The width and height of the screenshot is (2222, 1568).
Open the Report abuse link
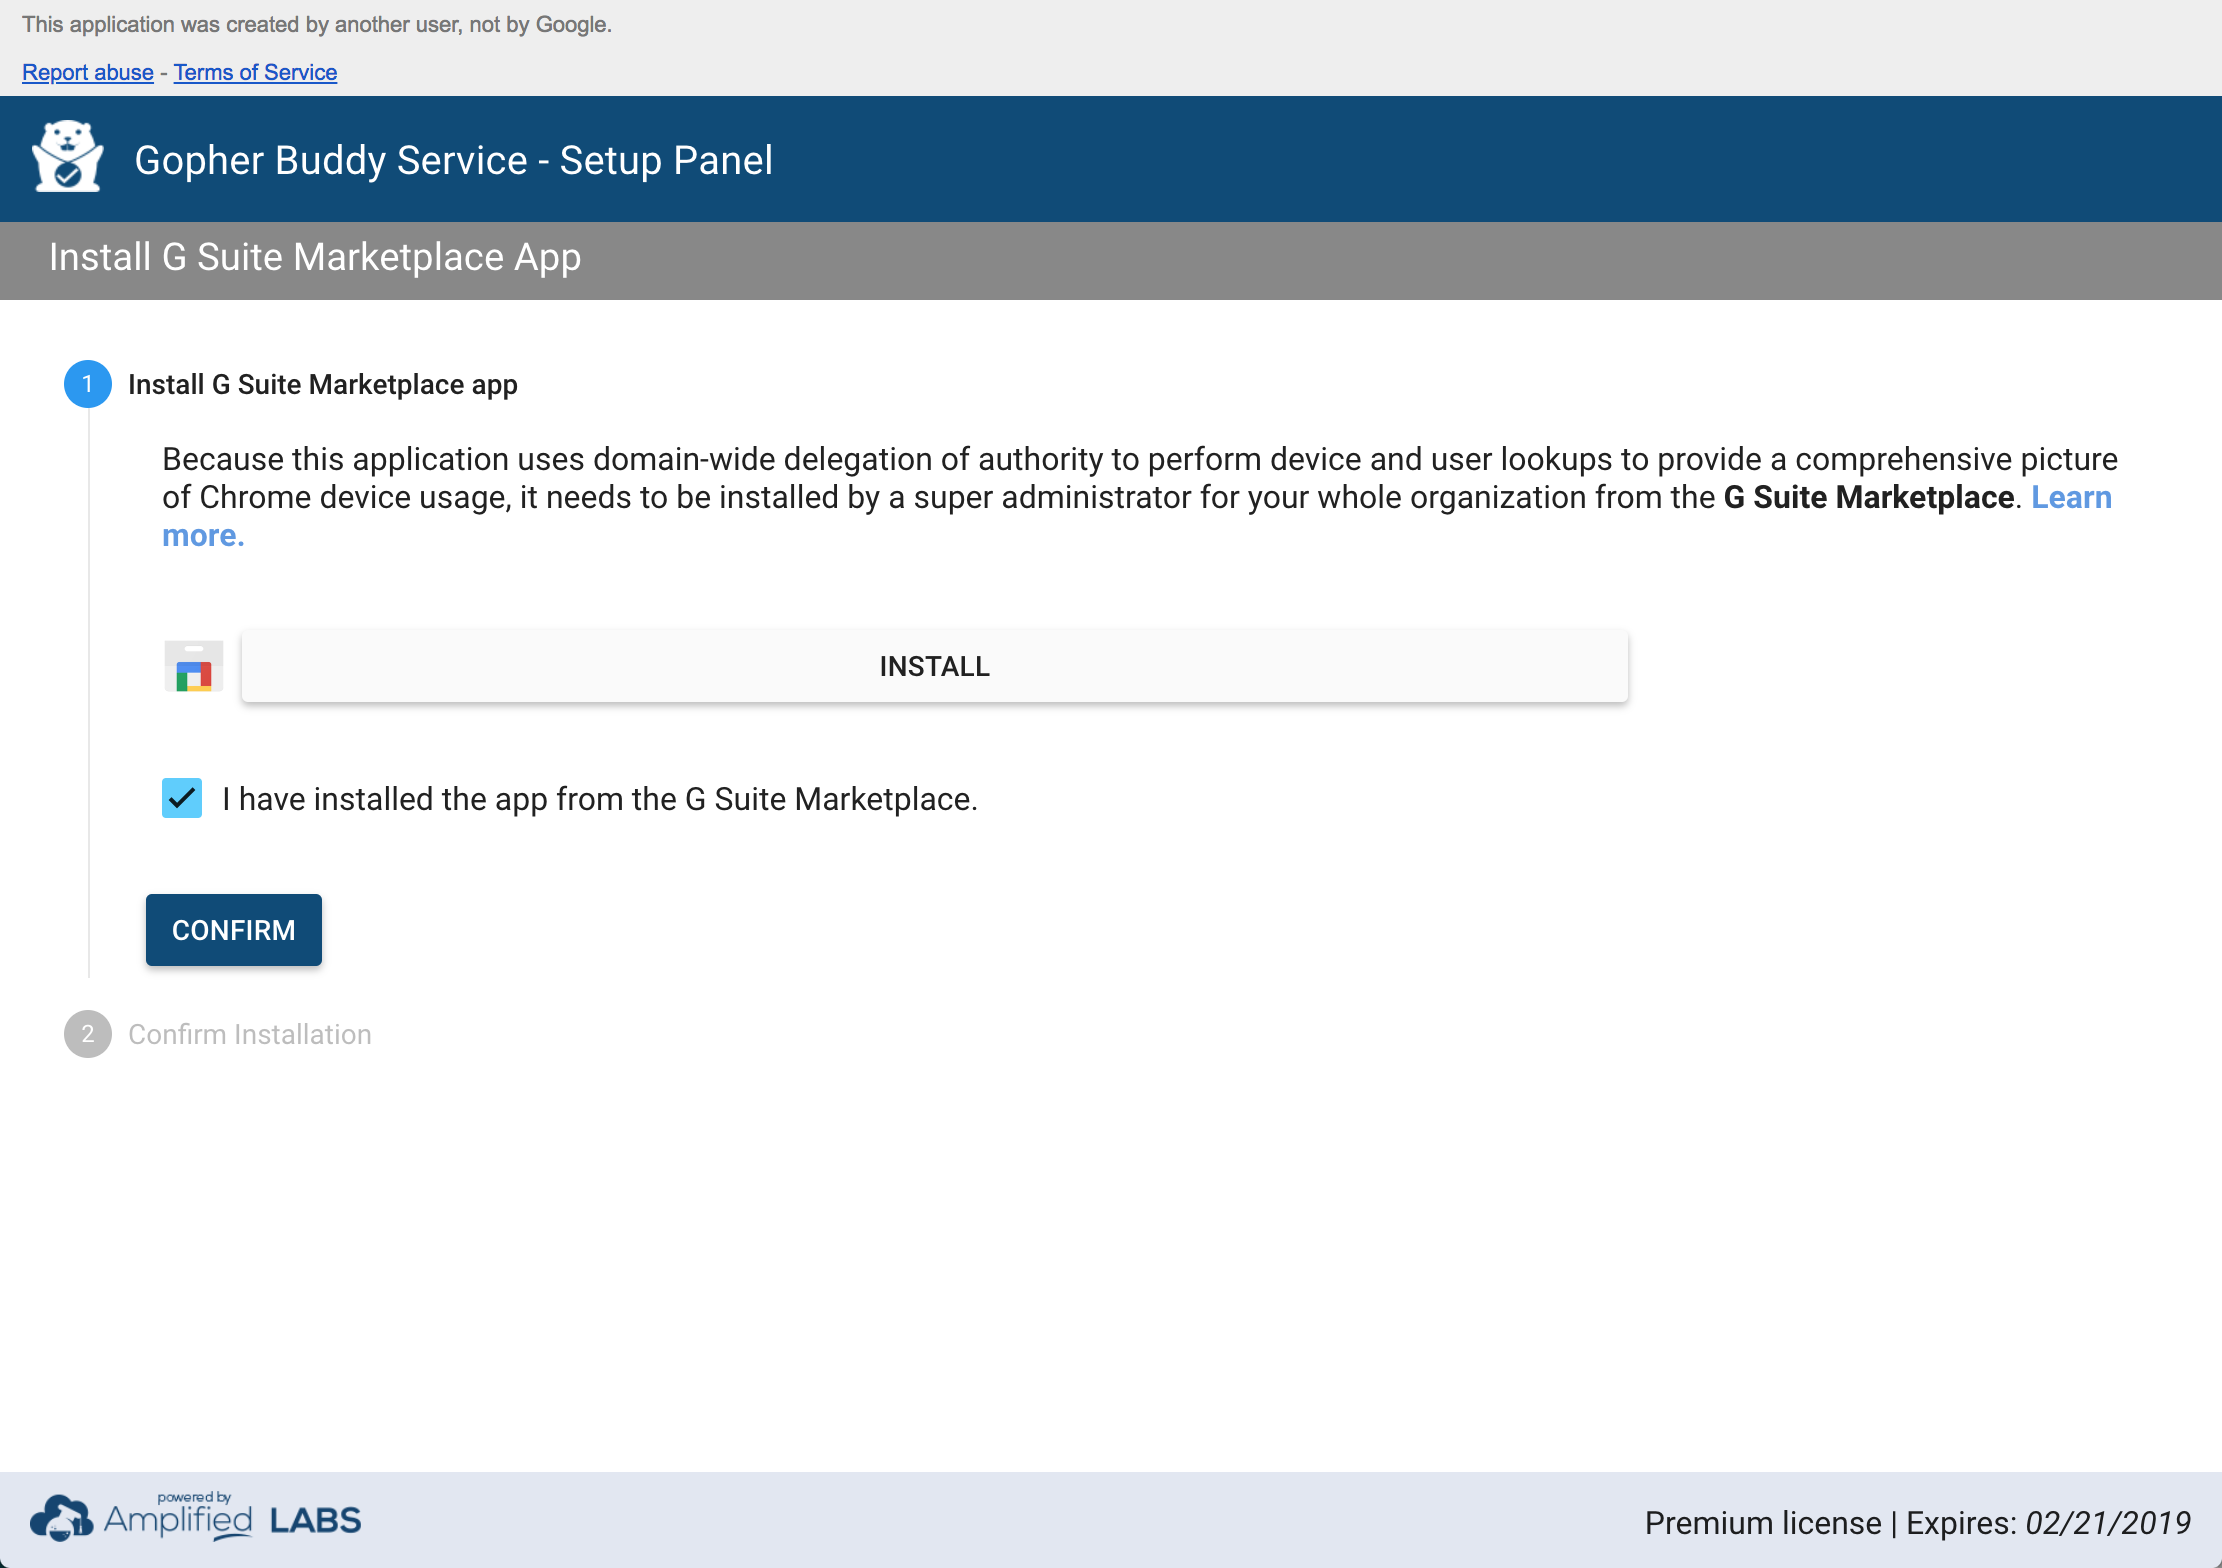pyautogui.click(x=88, y=73)
